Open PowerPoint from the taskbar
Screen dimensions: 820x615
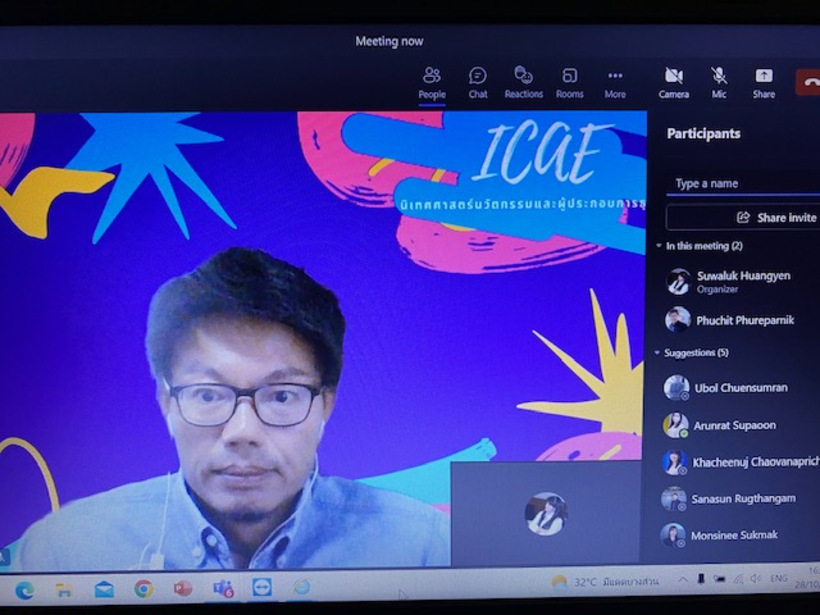(x=183, y=588)
